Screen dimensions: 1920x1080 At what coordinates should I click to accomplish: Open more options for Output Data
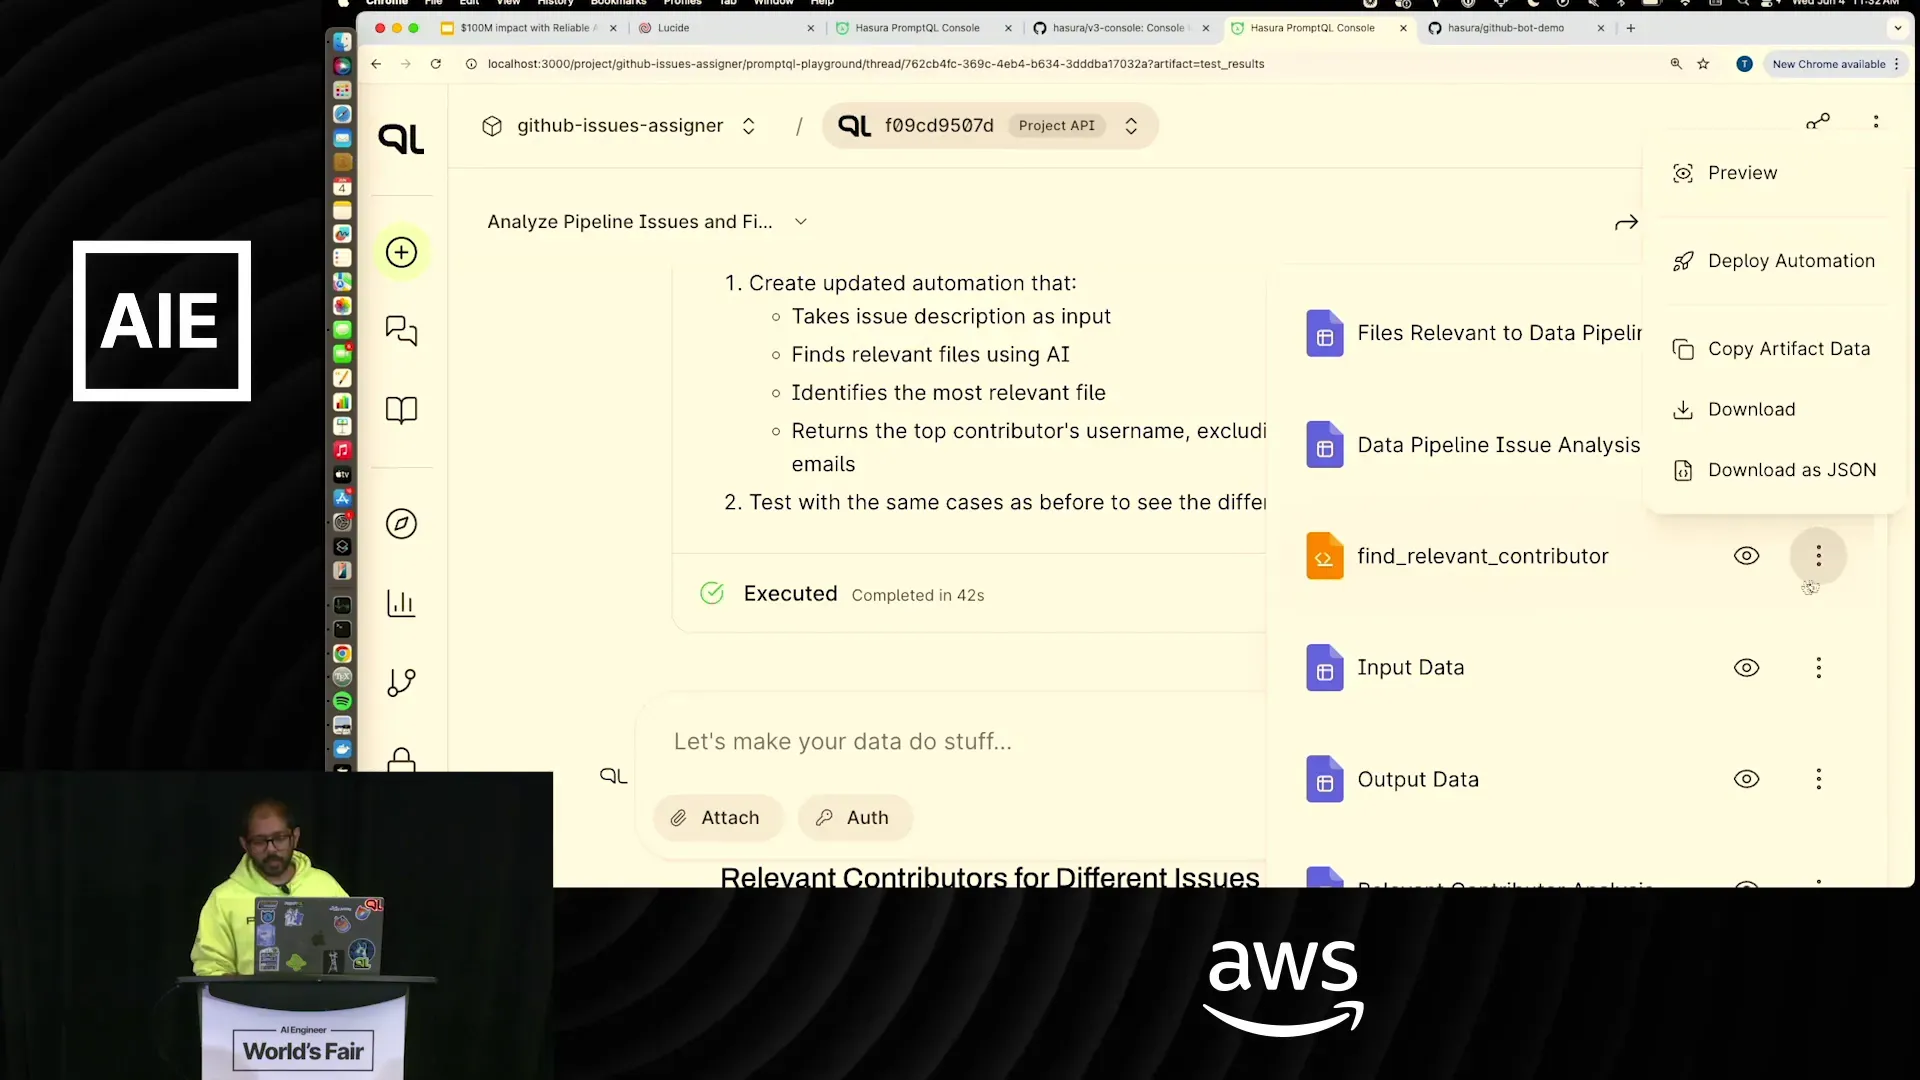pos(1818,779)
